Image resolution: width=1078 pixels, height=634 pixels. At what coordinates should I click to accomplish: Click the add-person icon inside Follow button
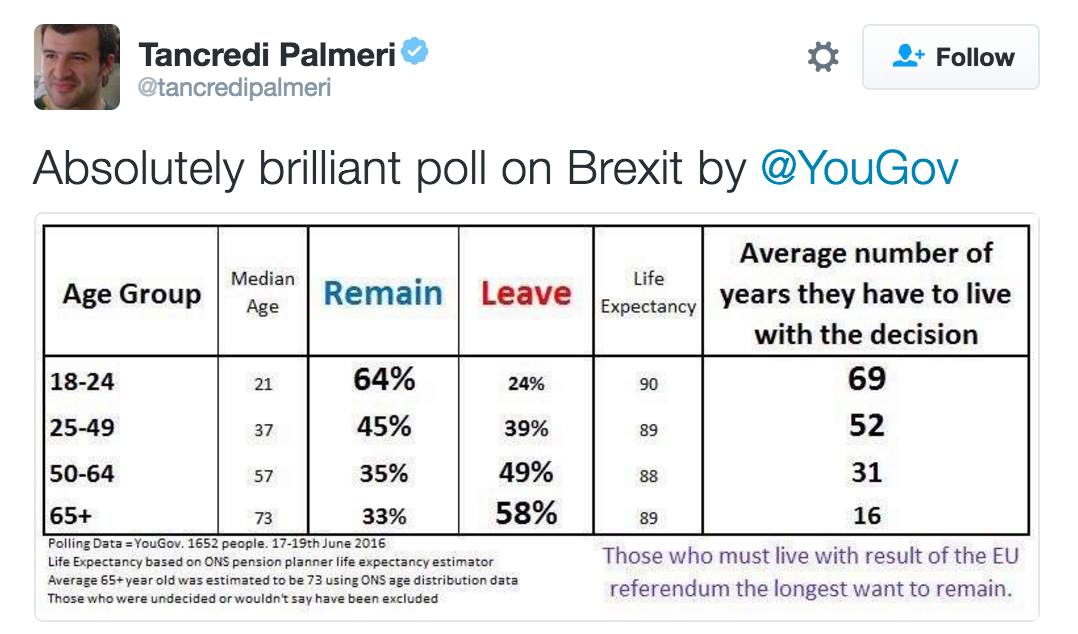[x=908, y=57]
